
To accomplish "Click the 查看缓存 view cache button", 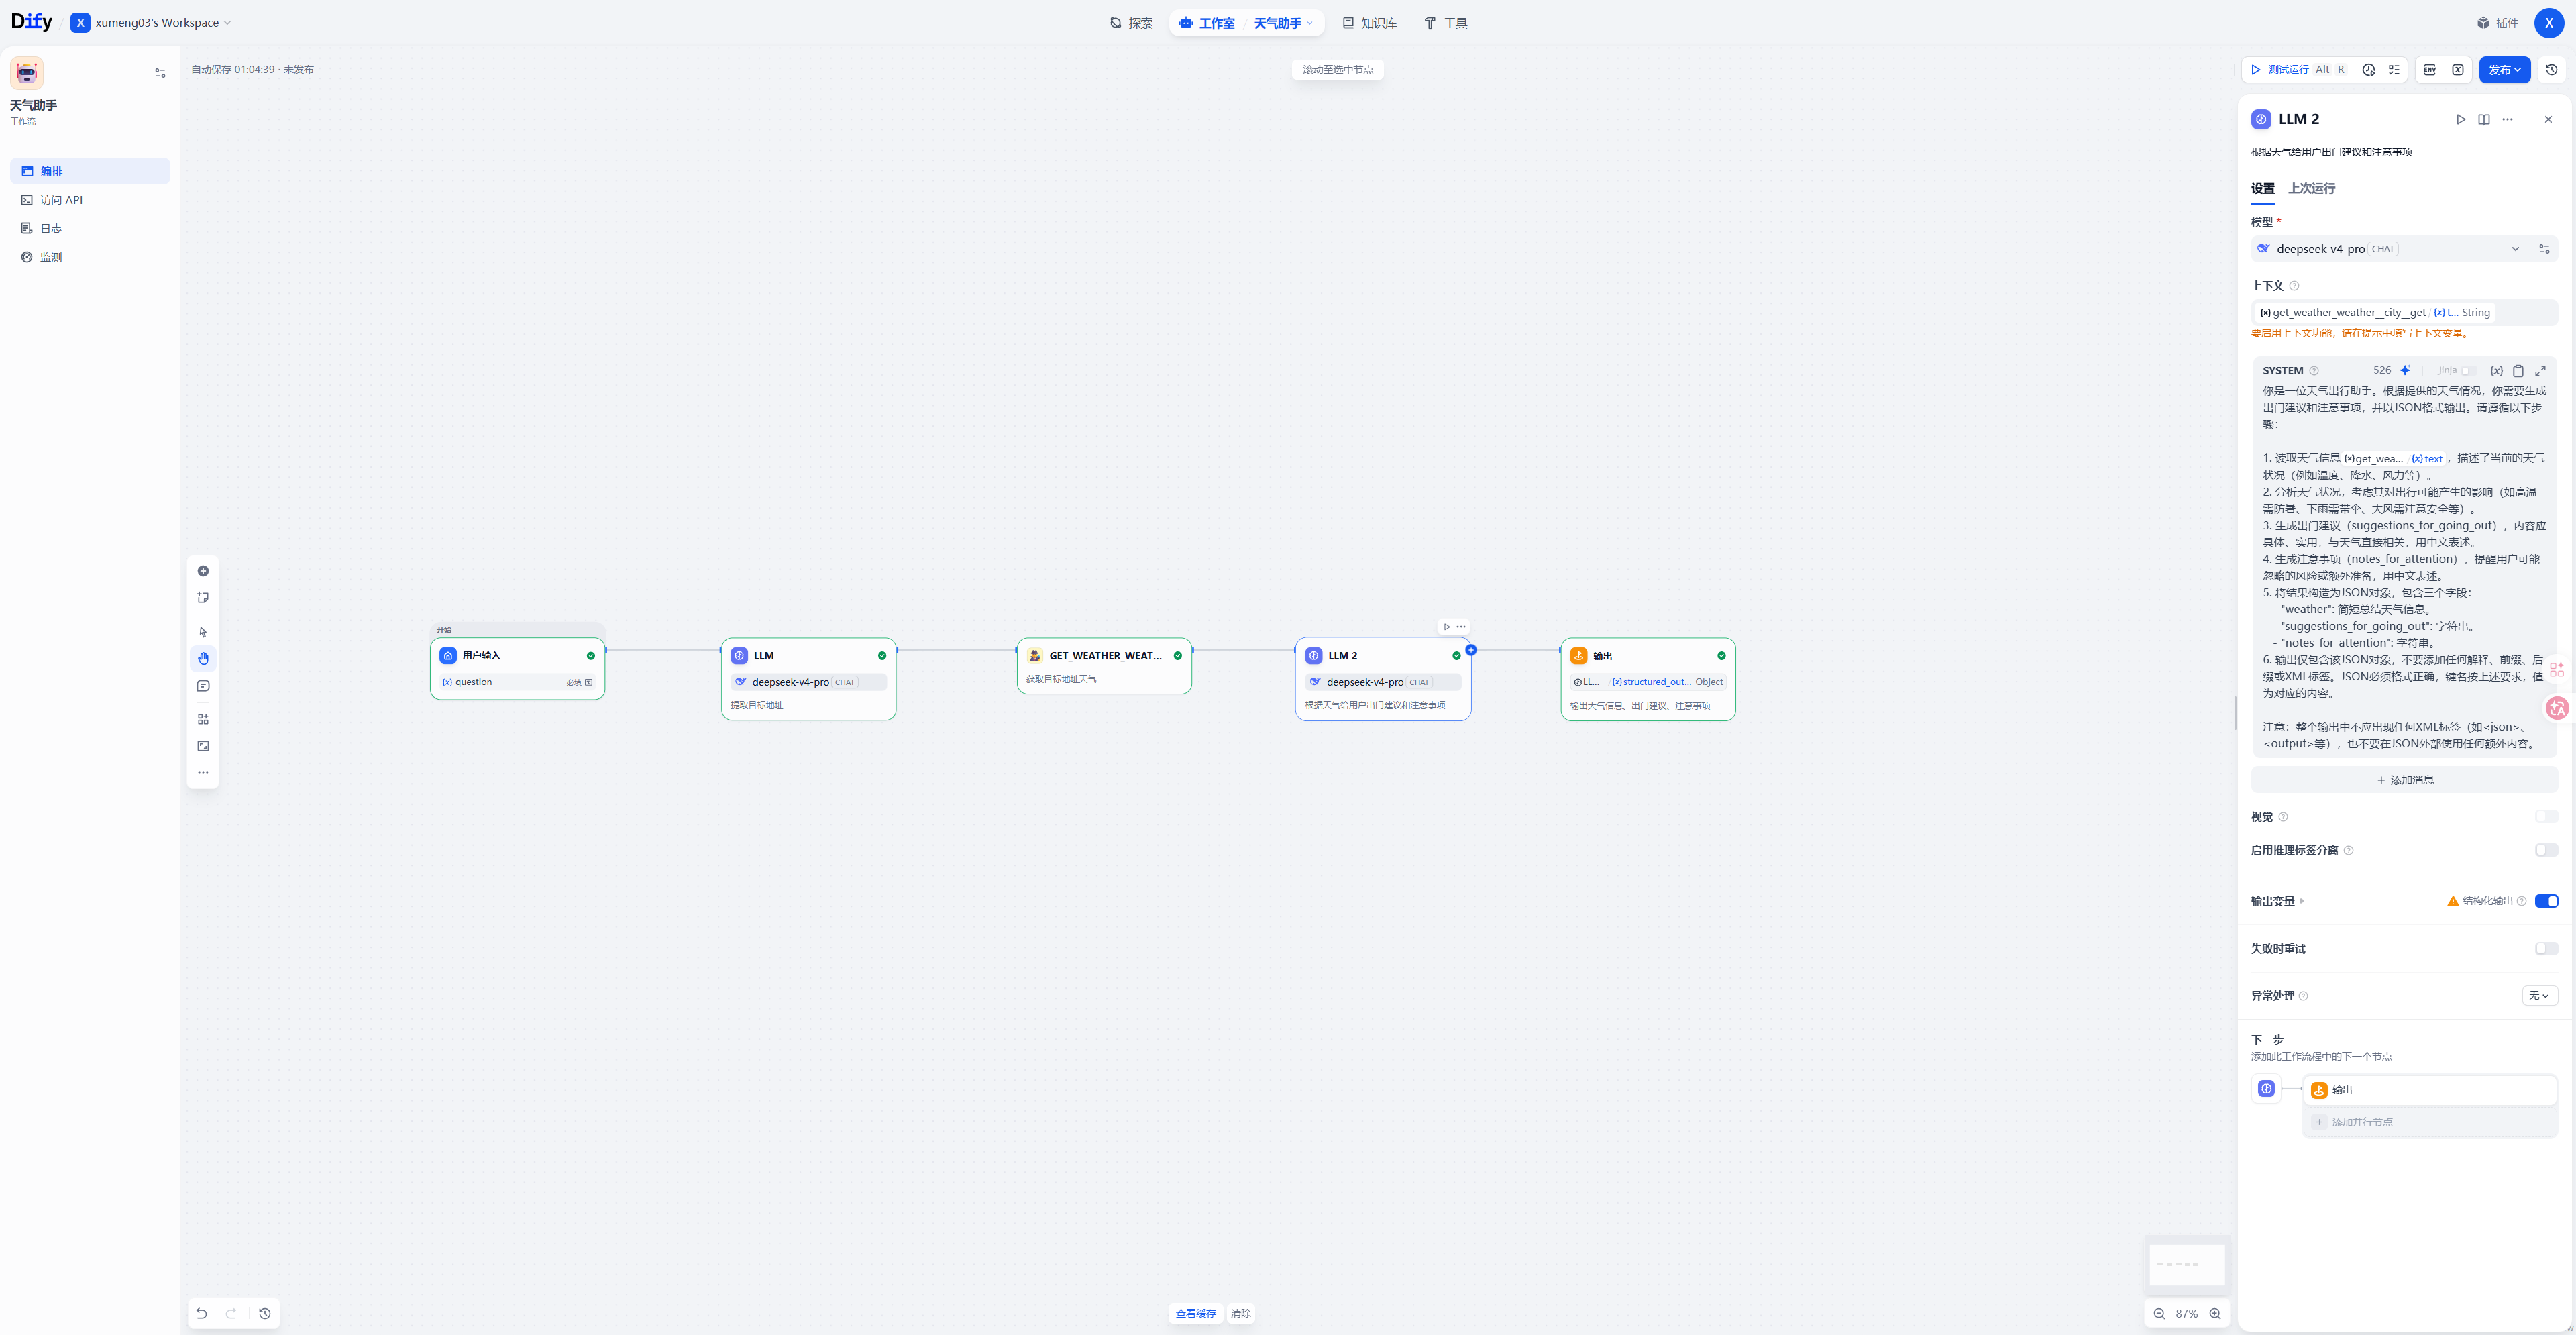I will (1195, 1313).
